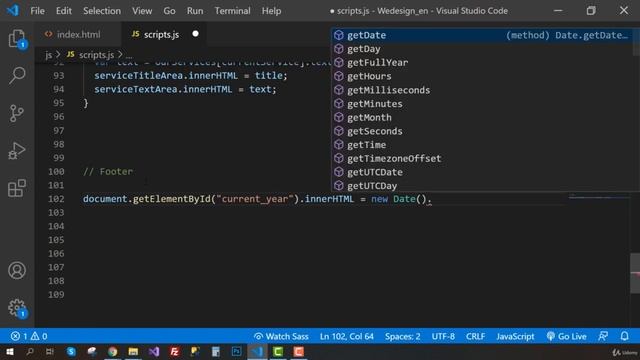Open Visual Studio from the taskbar
640x360 pixels.
click(x=154, y=352)
